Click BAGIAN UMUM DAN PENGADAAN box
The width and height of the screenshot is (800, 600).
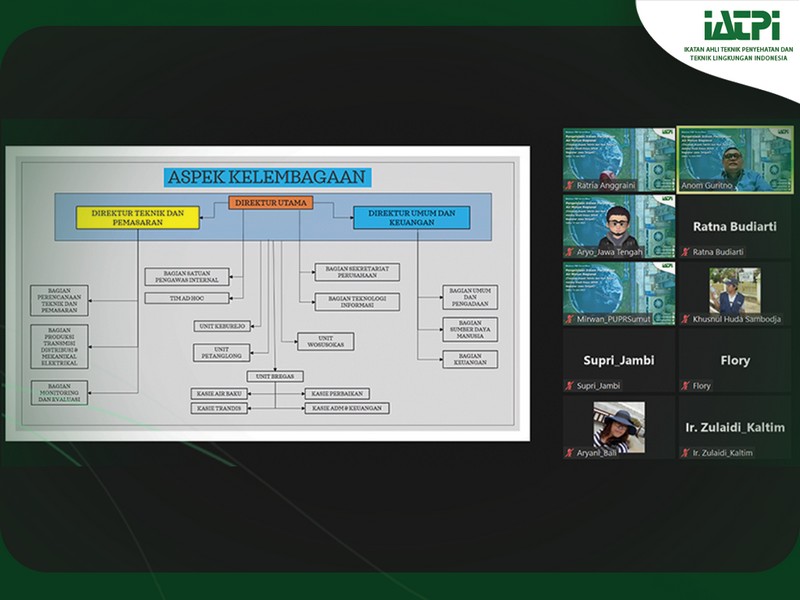[470, 297]
